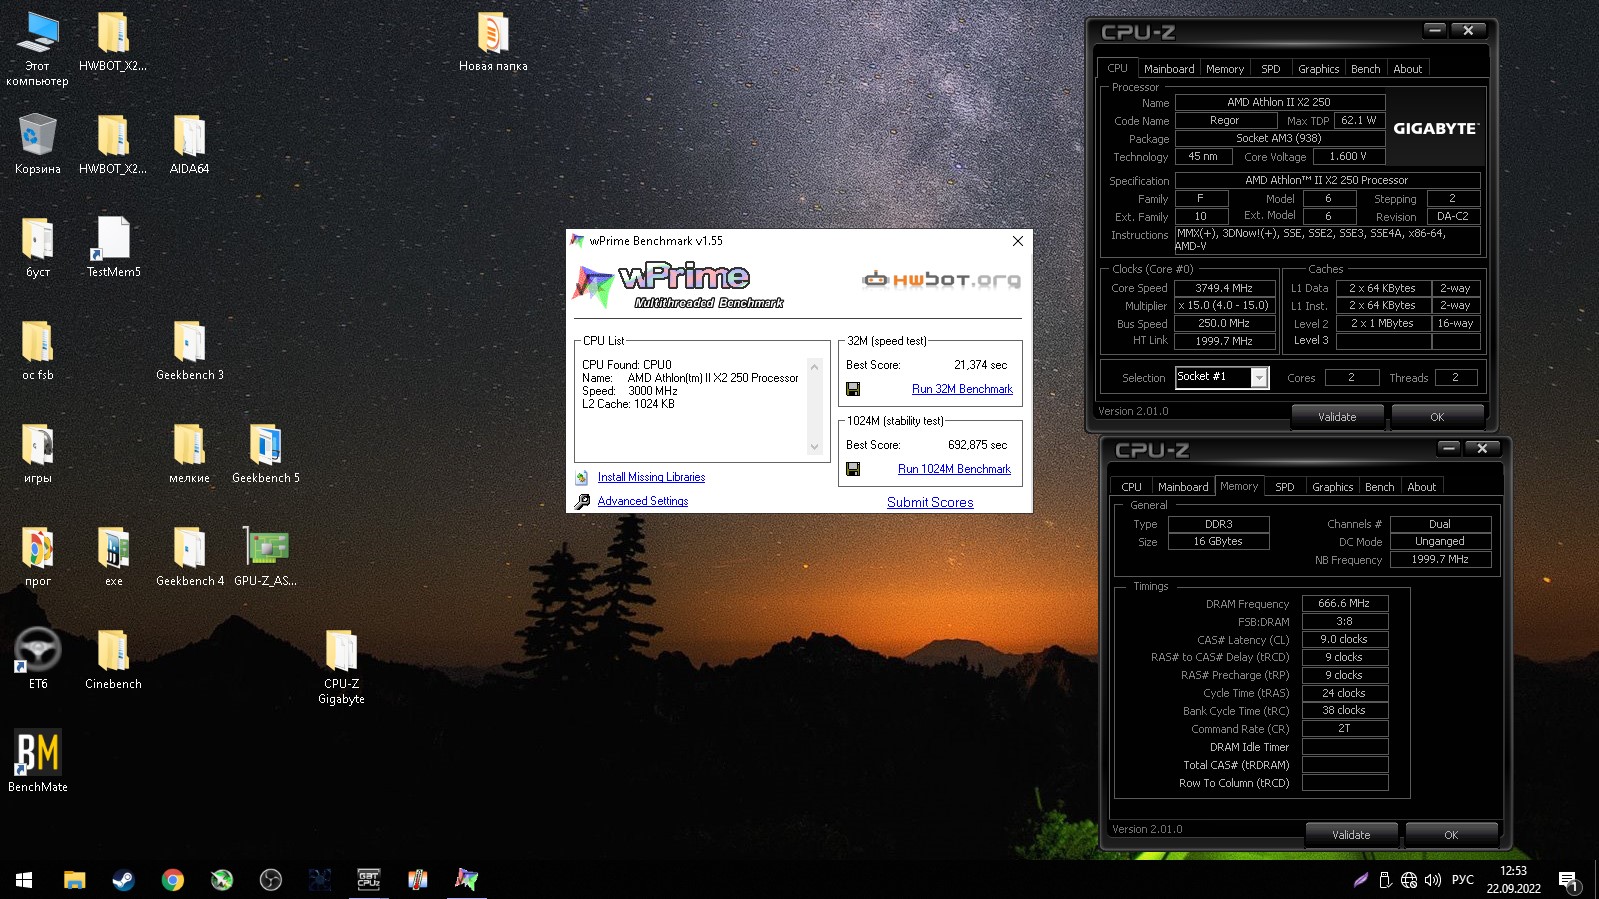This screenshot has width=1599, height=899.
Task: Click Validate in the memory Timings CPU-Z window
Action: coord(1351,835)
